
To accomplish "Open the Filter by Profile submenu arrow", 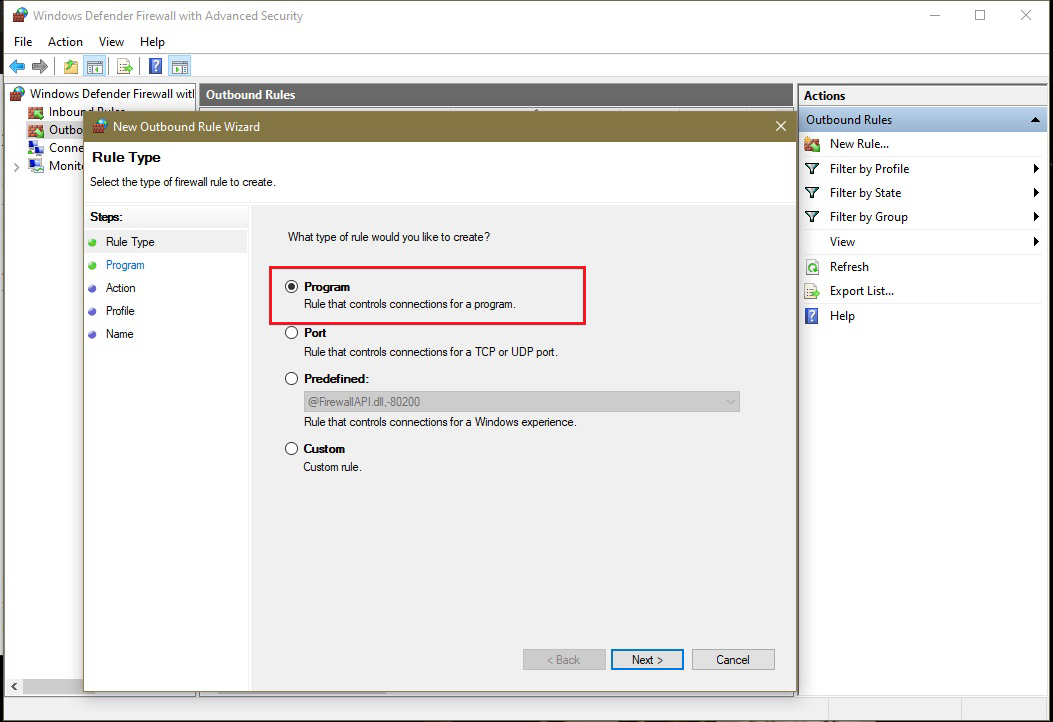I will click(1036, 169).
